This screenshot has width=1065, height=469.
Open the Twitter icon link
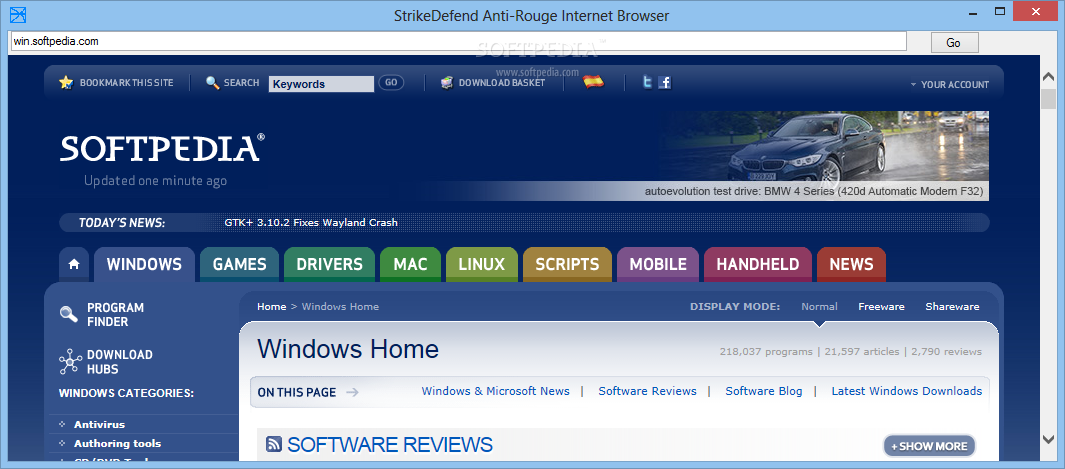point(648,83)
